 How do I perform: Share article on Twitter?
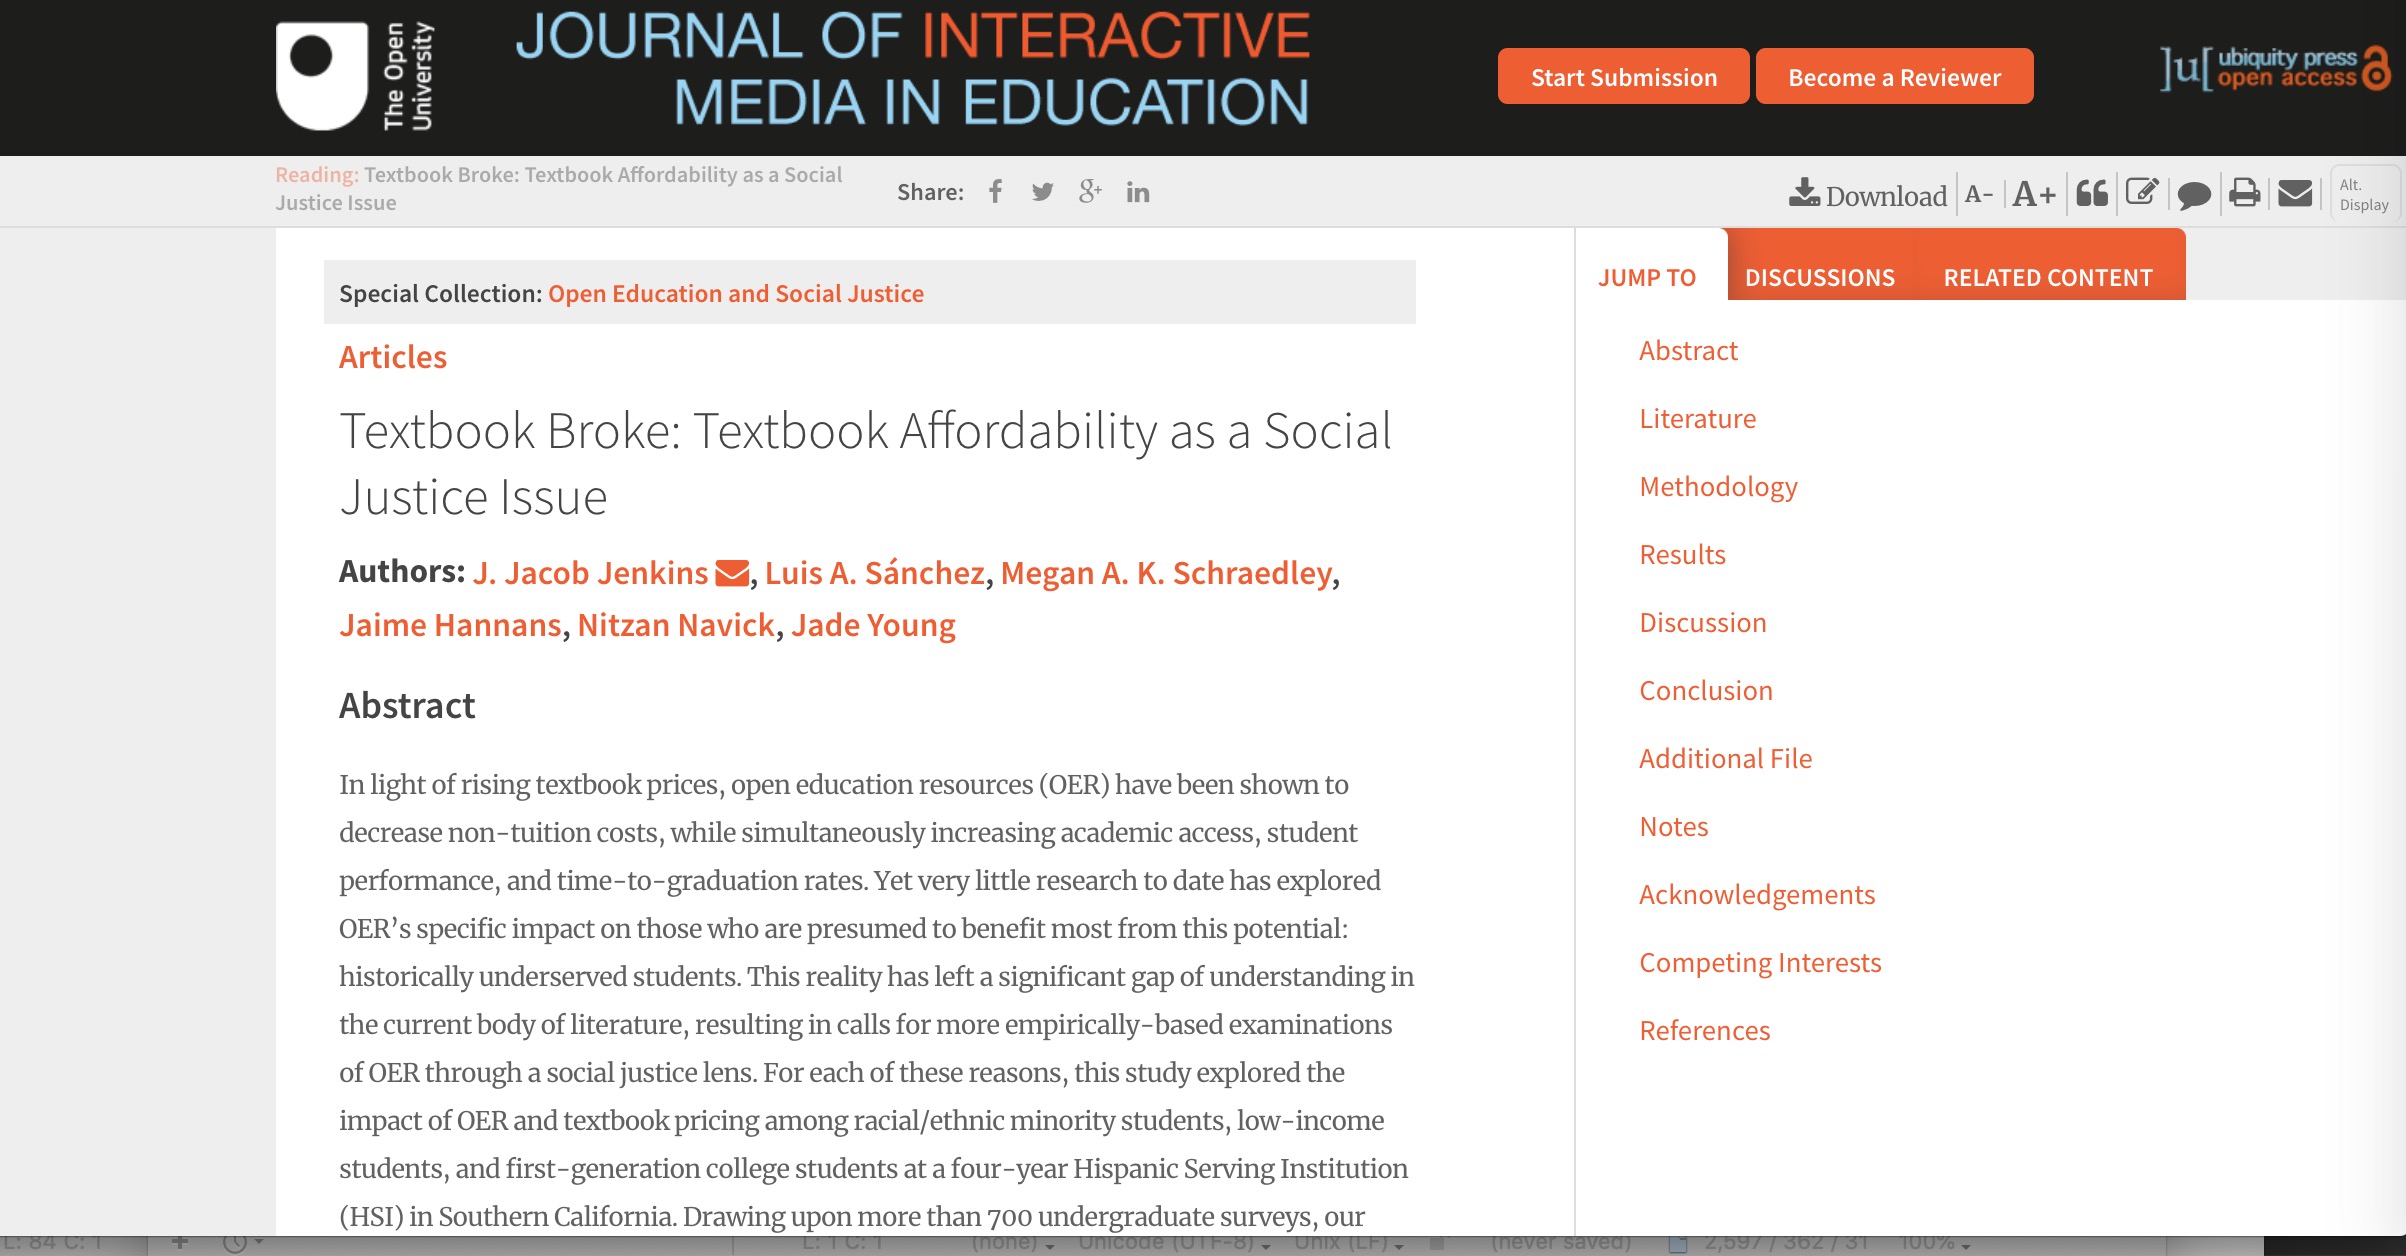point(1042,192)
